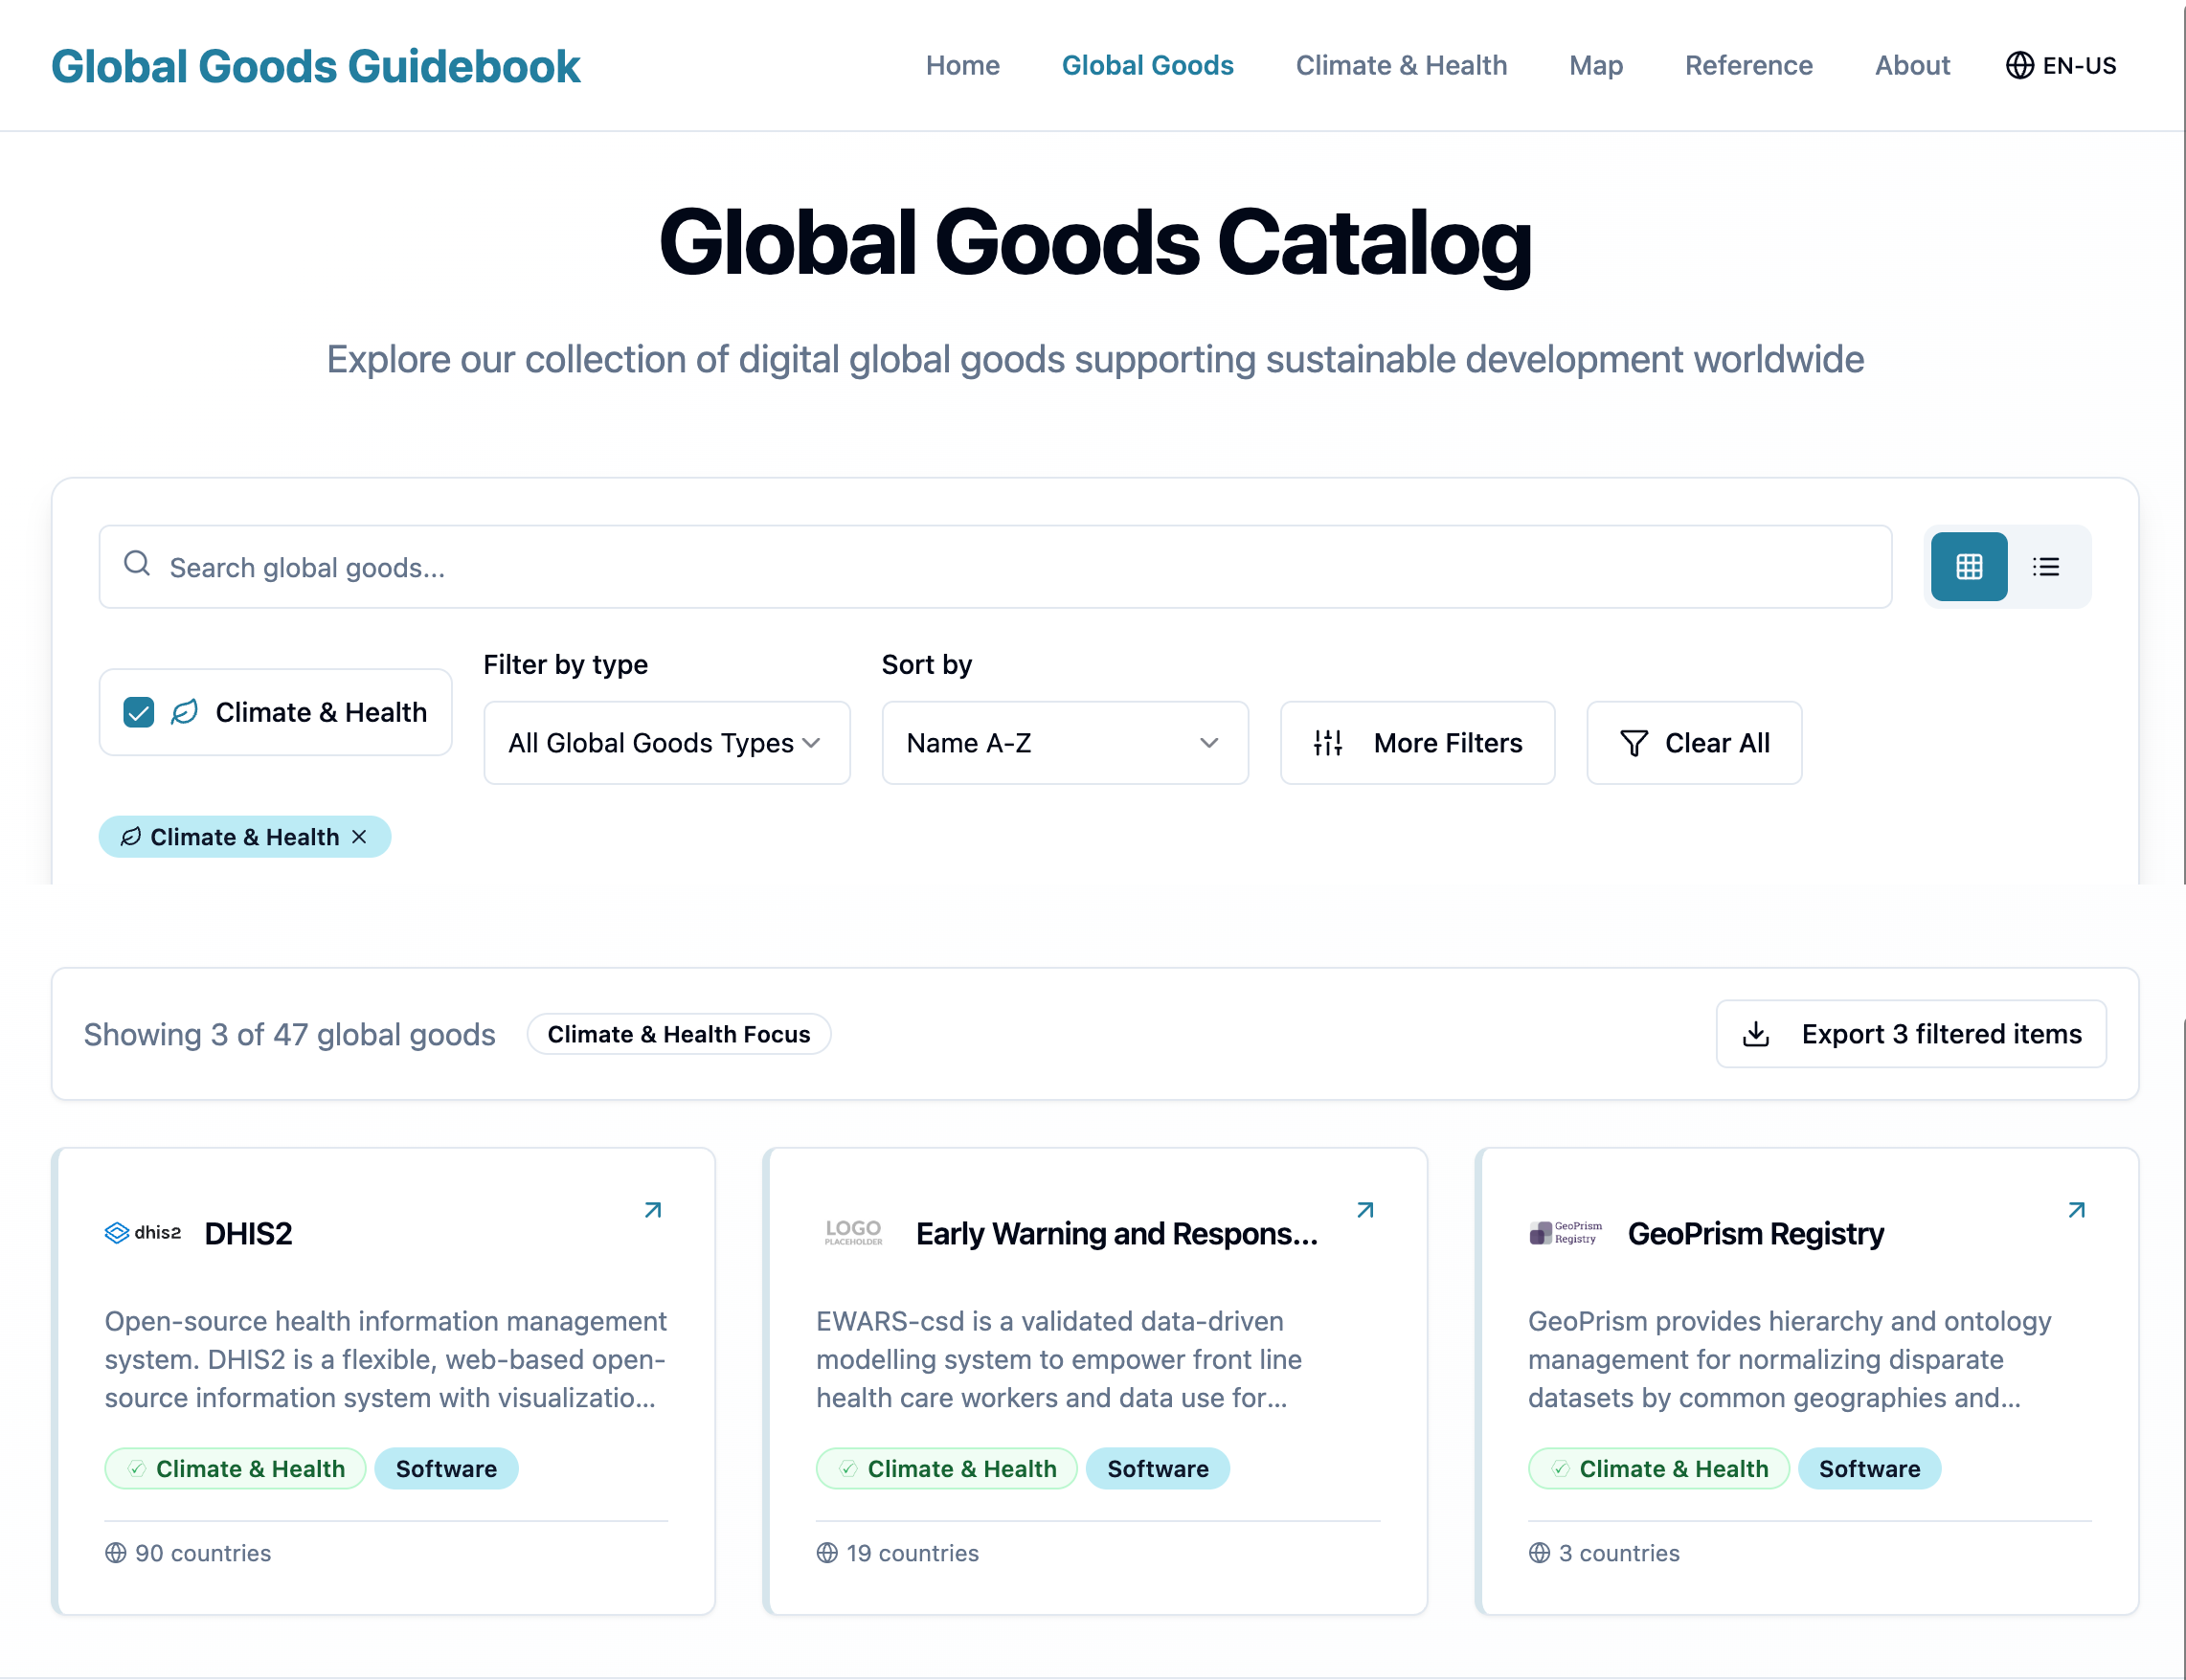
Task: Open GeoPrism Registry external link arrow
Action: [2076, 1210]
